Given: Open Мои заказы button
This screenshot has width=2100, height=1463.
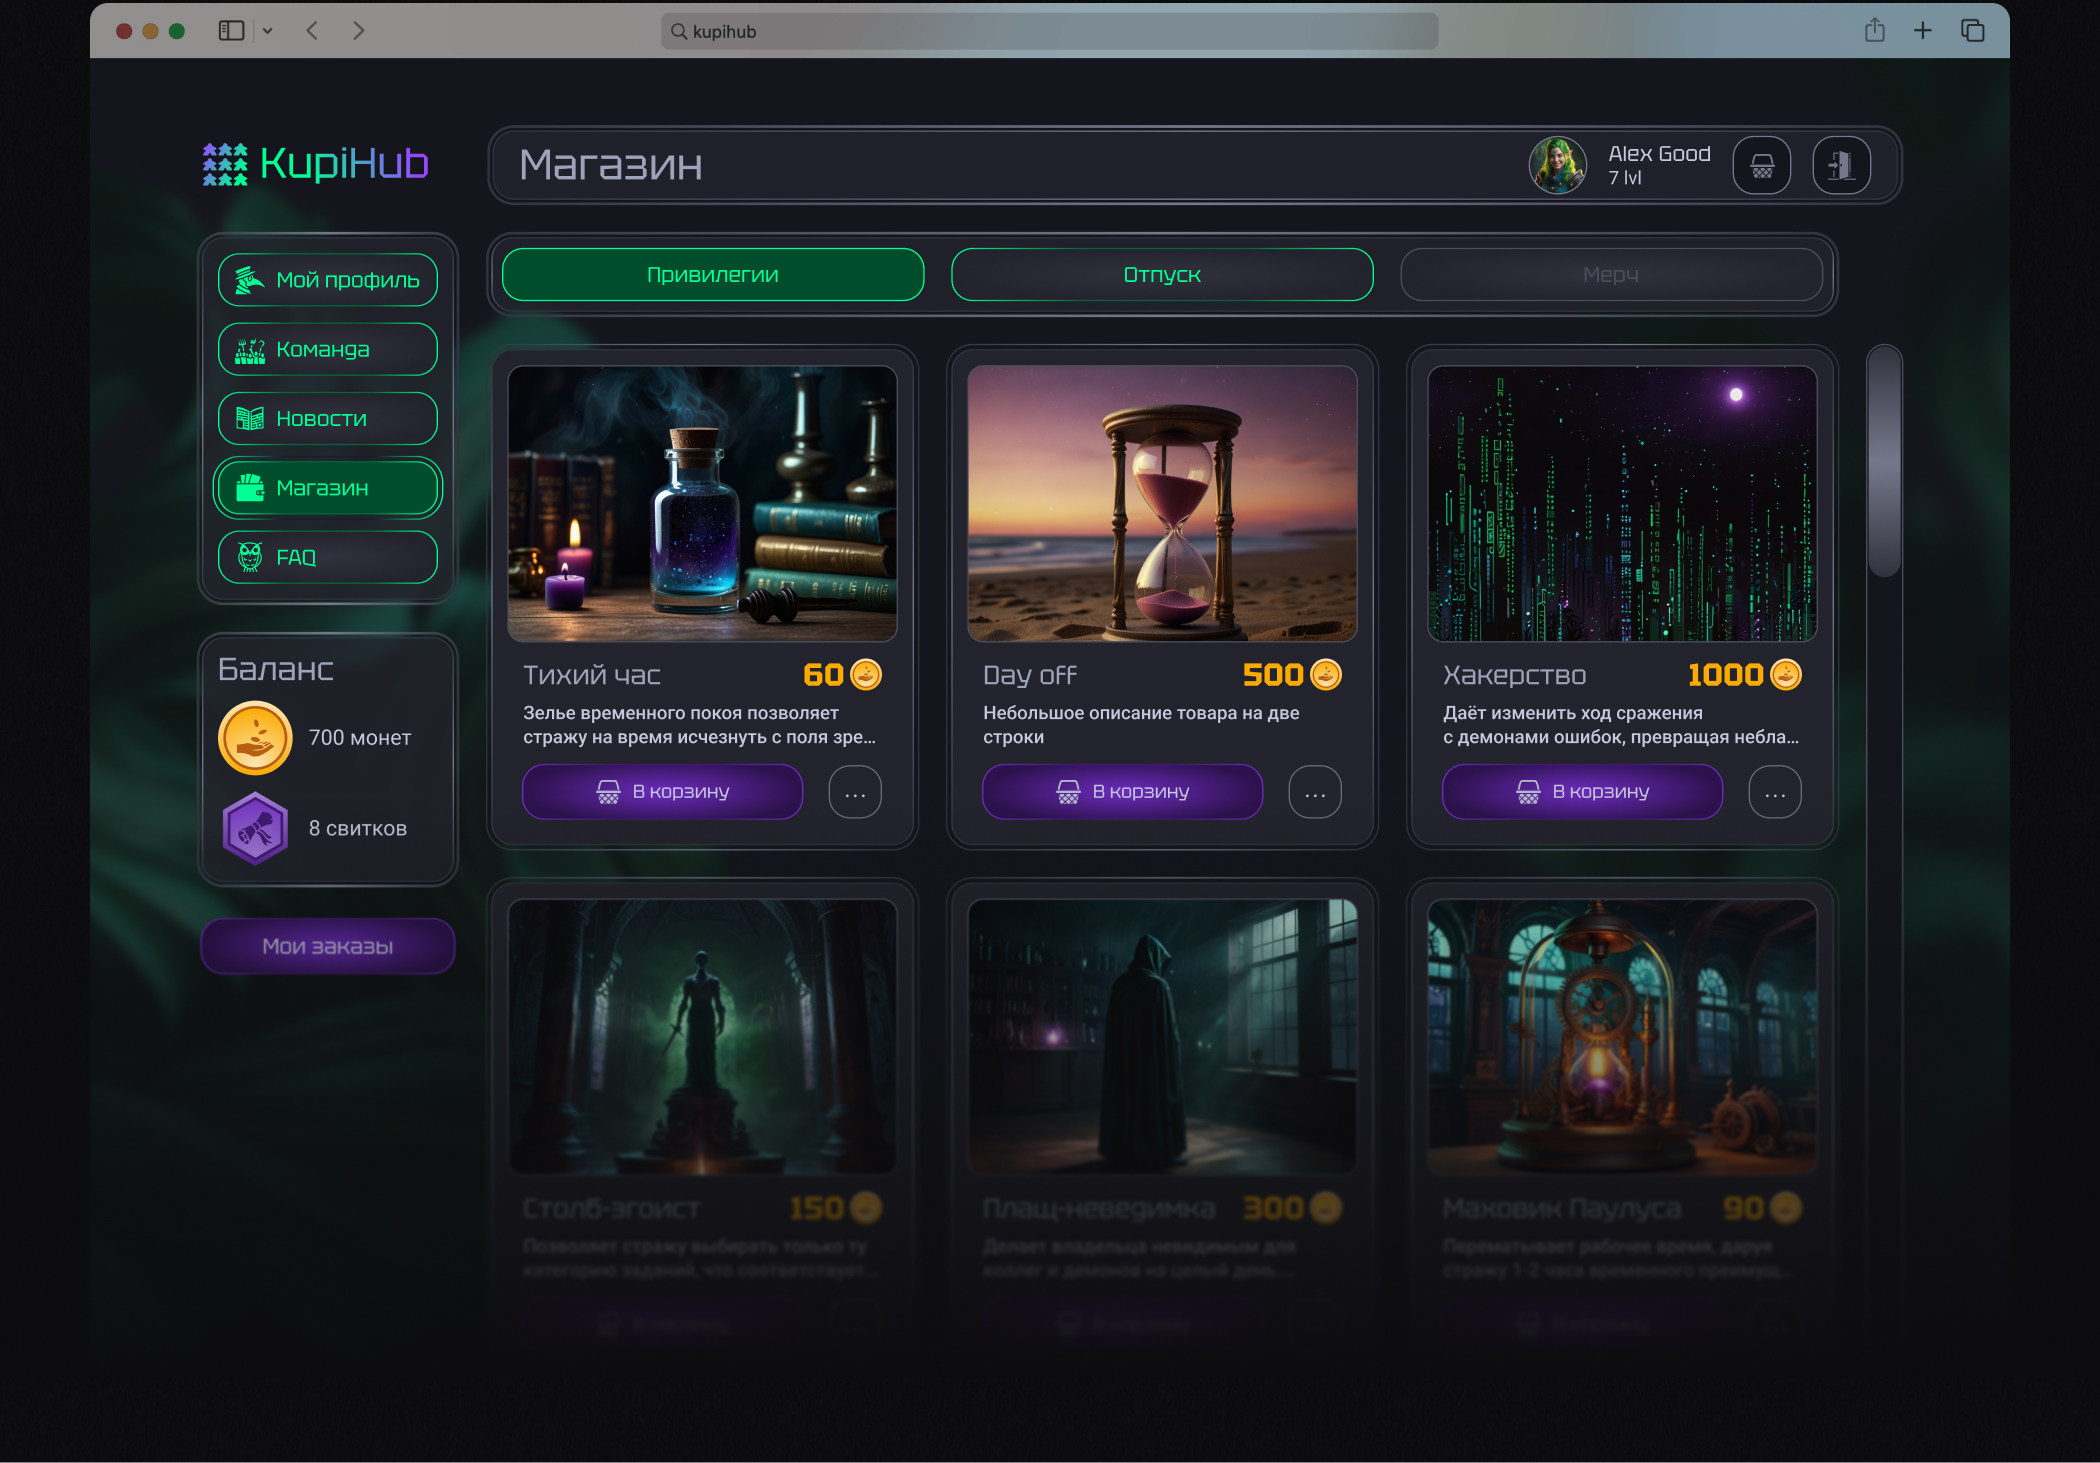Looking at the screenshot, I should [328, 946].
